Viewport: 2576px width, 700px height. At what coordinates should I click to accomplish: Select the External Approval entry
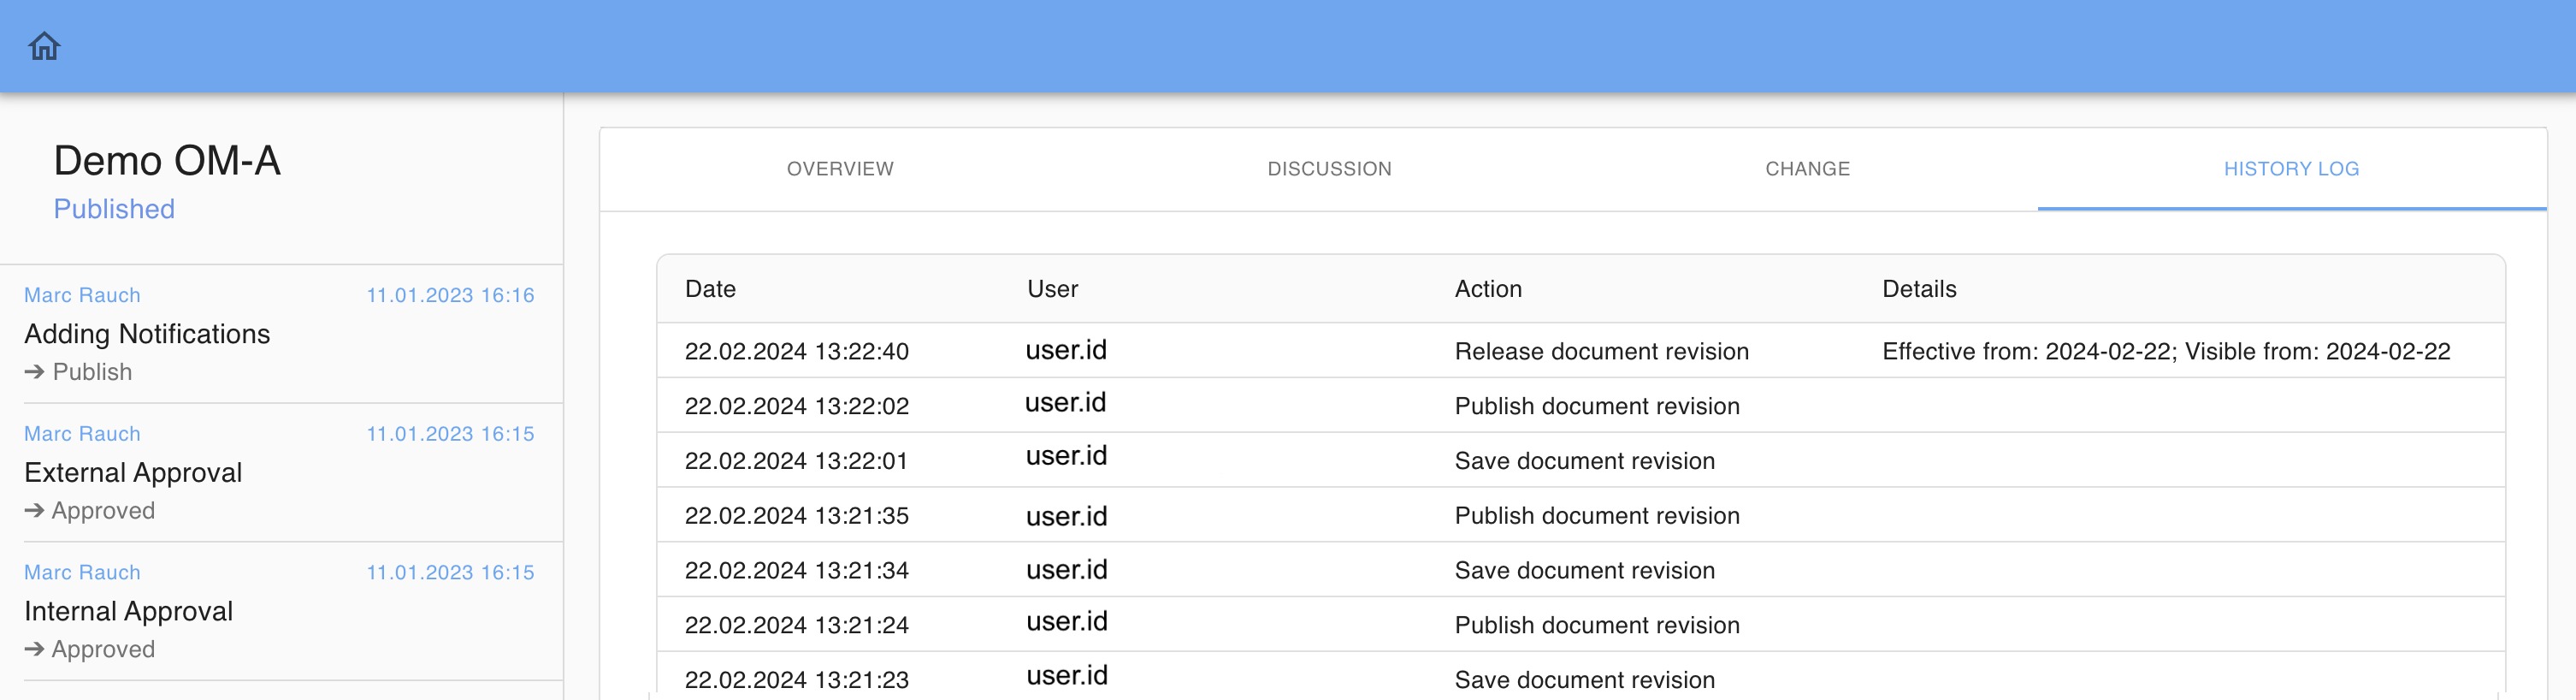[133, 473]
